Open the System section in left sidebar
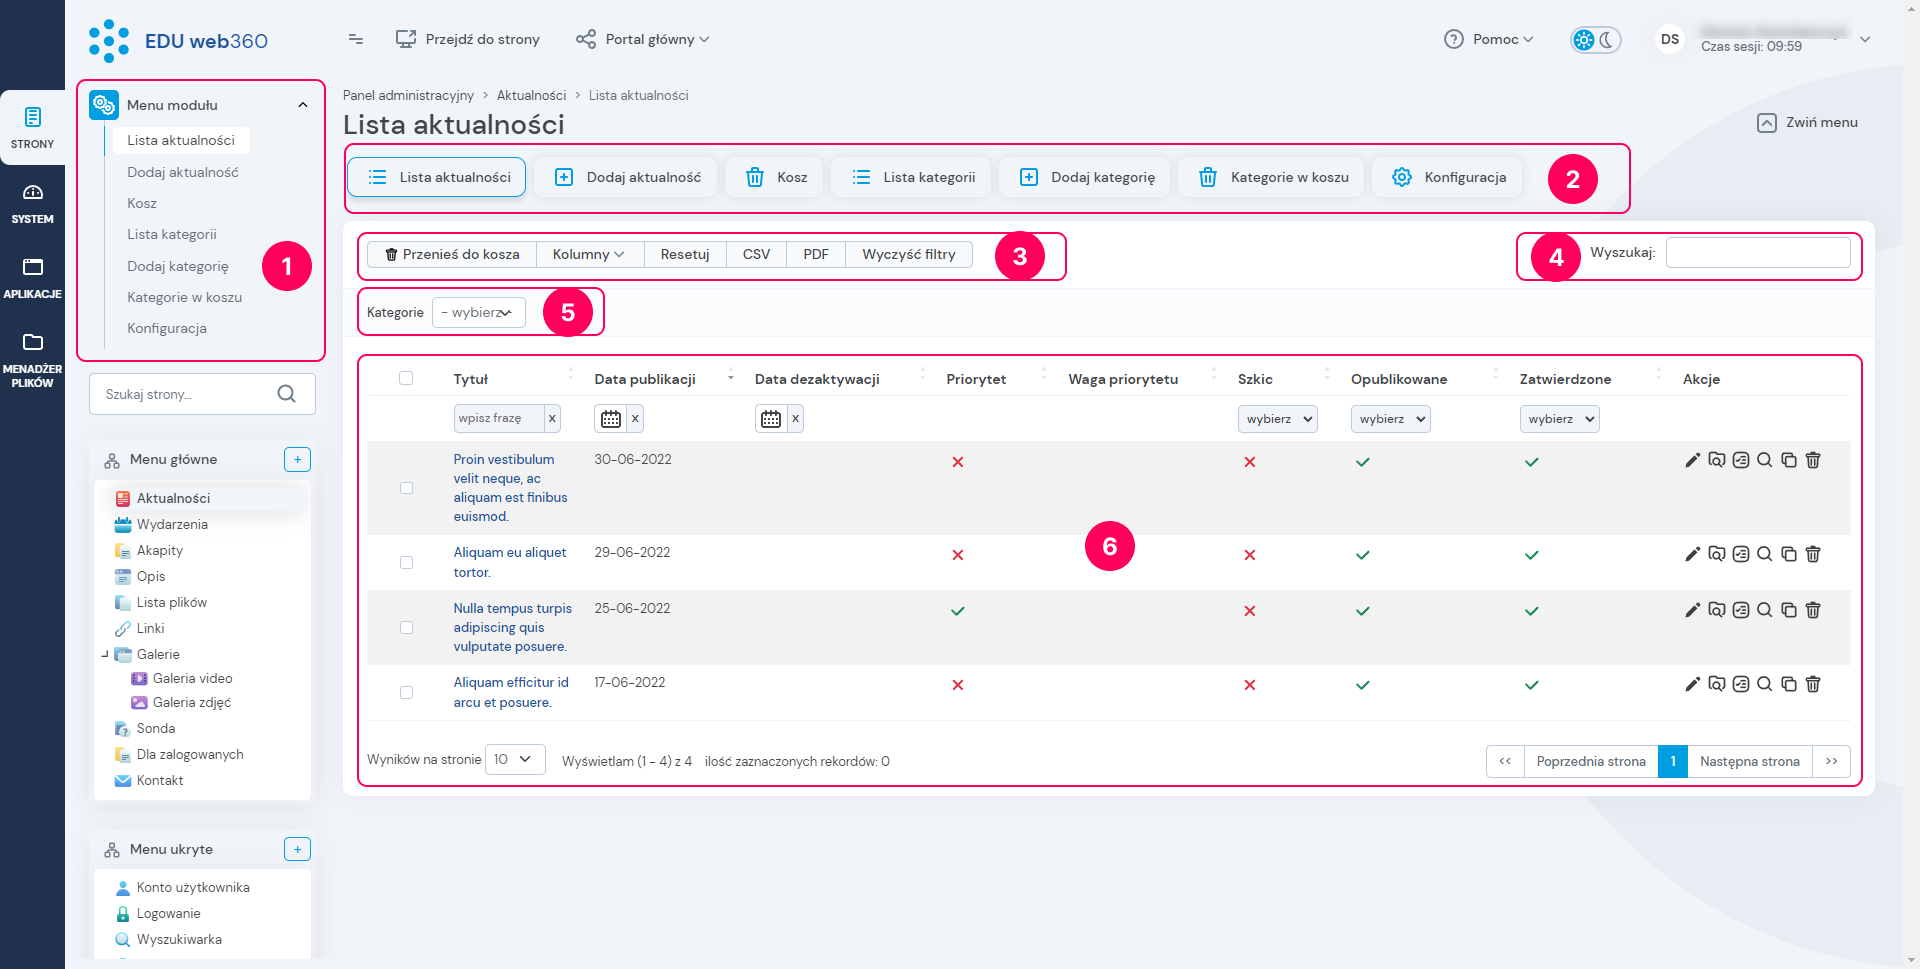 32,203
